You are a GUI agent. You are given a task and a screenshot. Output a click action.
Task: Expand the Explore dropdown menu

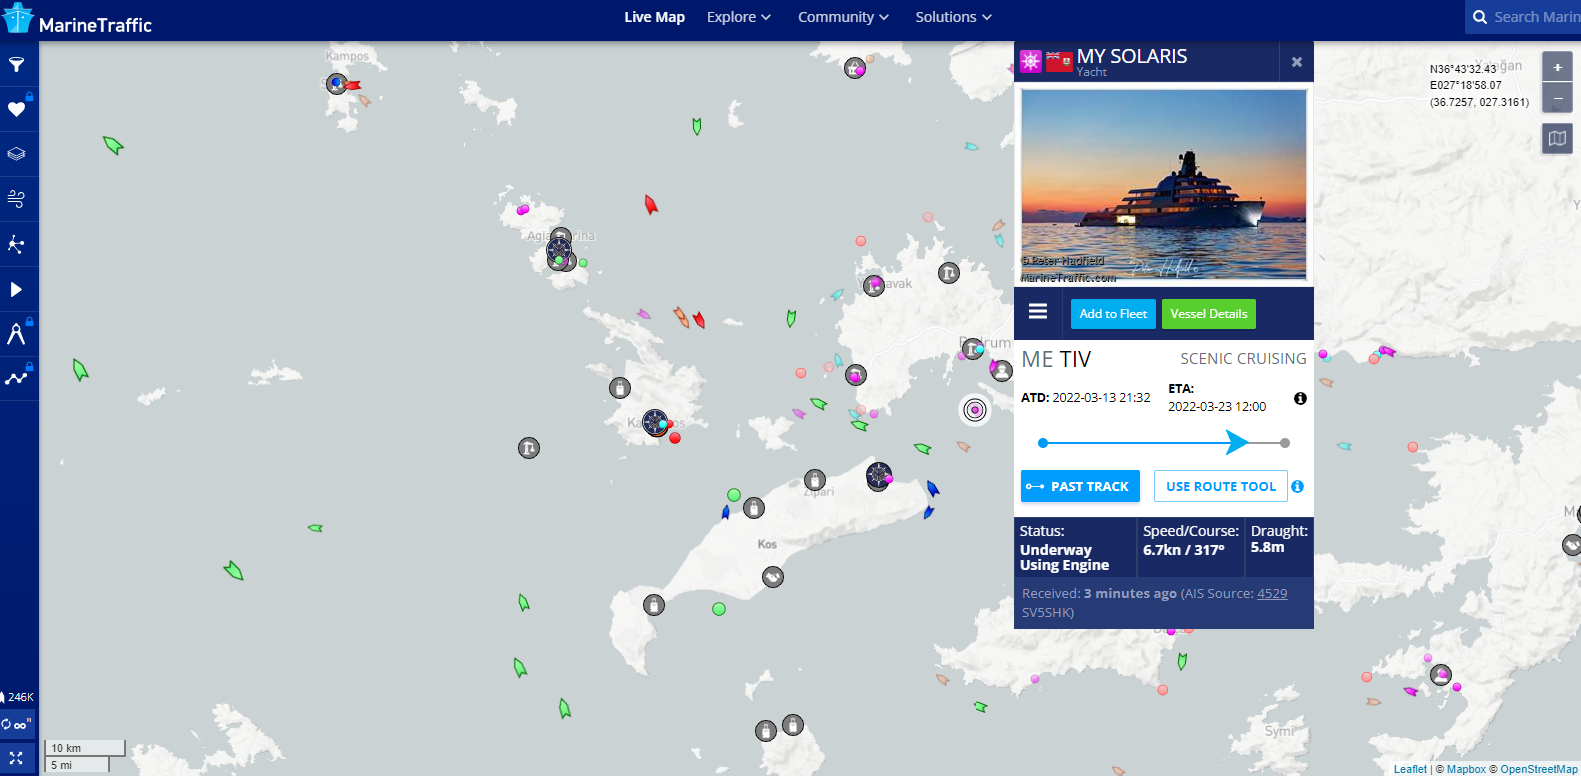[738, 17]
